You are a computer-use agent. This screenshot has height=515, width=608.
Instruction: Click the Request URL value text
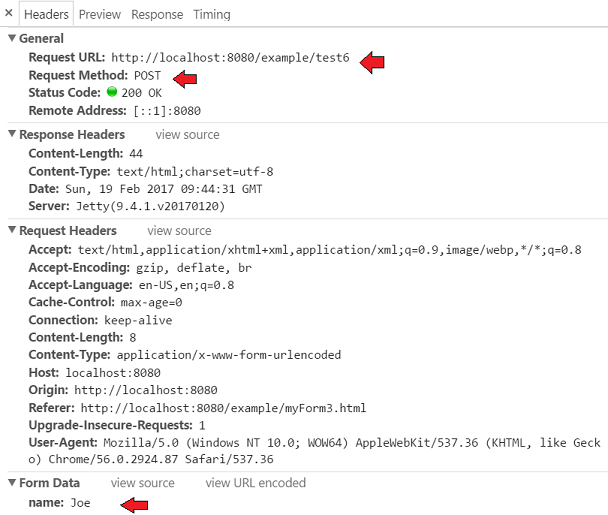[x=230, y=58]
